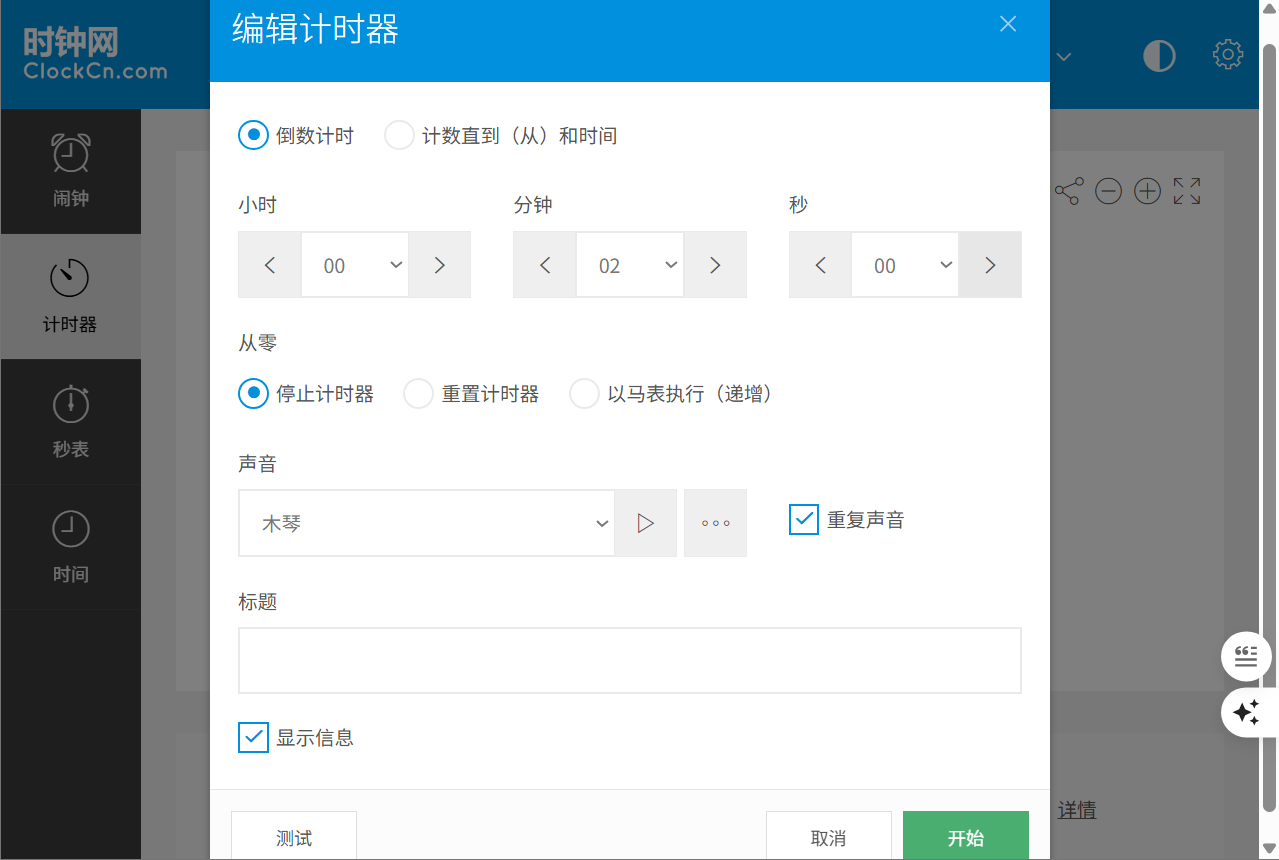Go to the 时间 clock tab
Image resolution: width=1279 pixels, height=860 pixels.
click(x=70, y=546)
